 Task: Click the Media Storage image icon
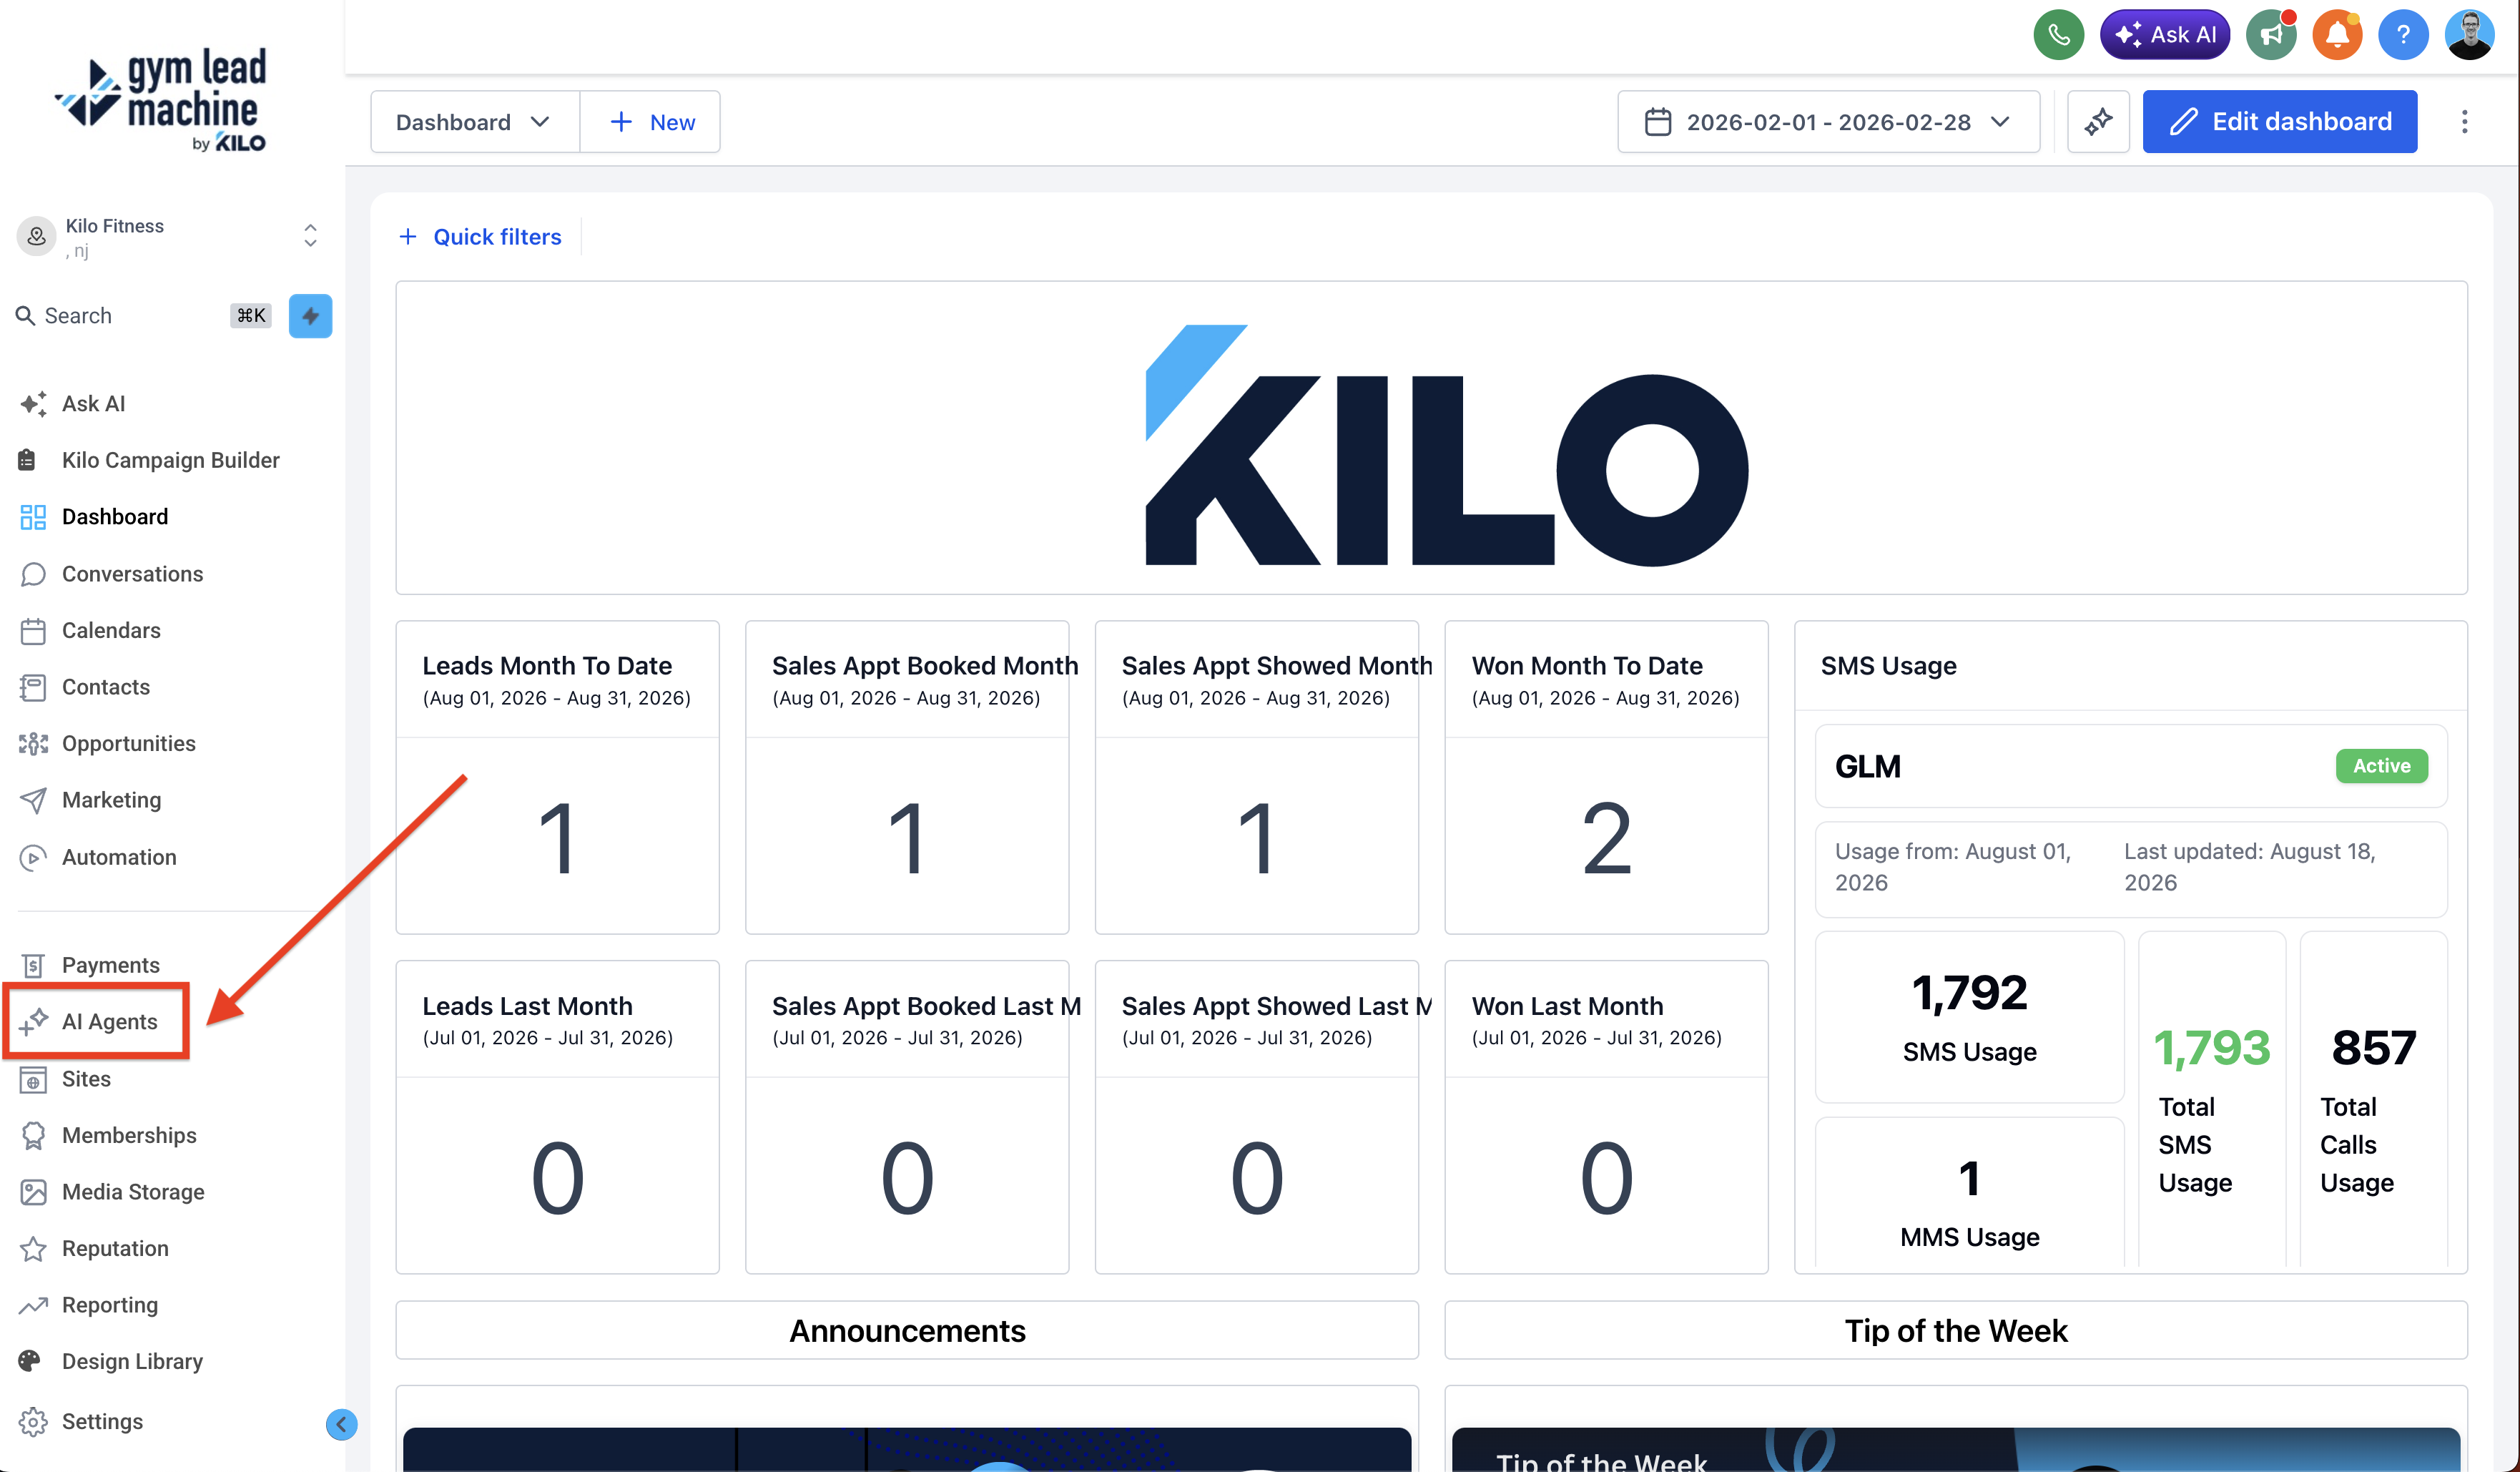33,1192
